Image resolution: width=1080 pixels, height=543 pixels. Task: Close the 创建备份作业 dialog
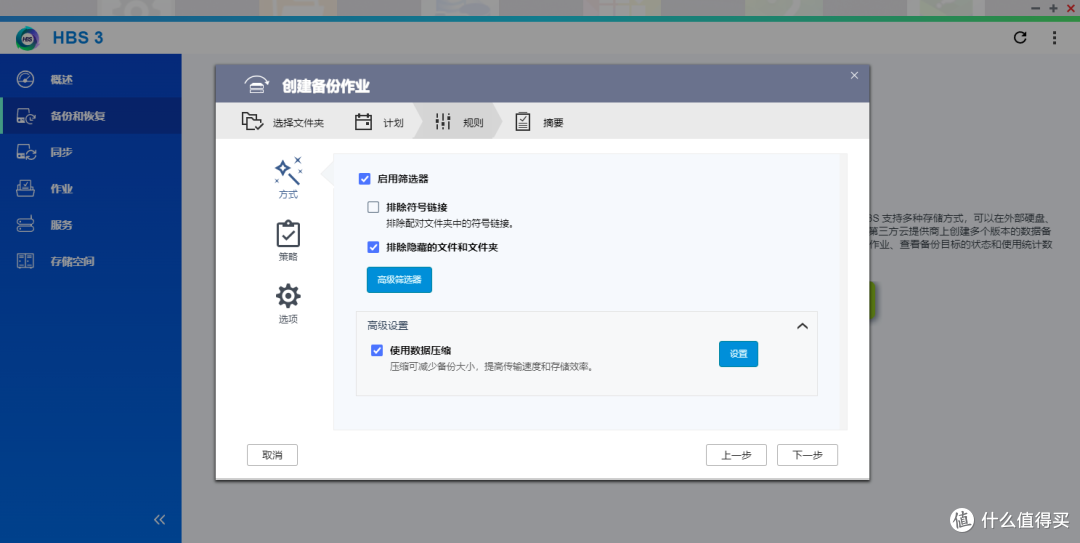[854, 76]
